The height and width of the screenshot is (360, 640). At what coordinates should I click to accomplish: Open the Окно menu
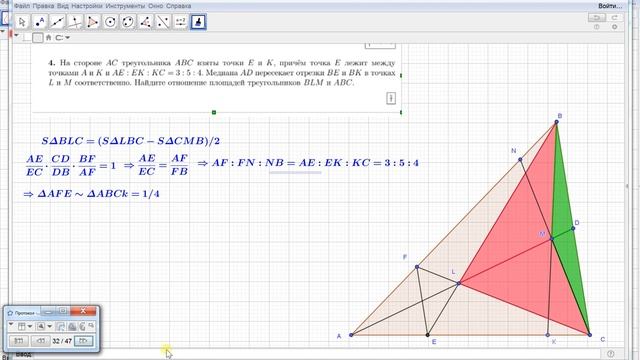tap(156, 6)
